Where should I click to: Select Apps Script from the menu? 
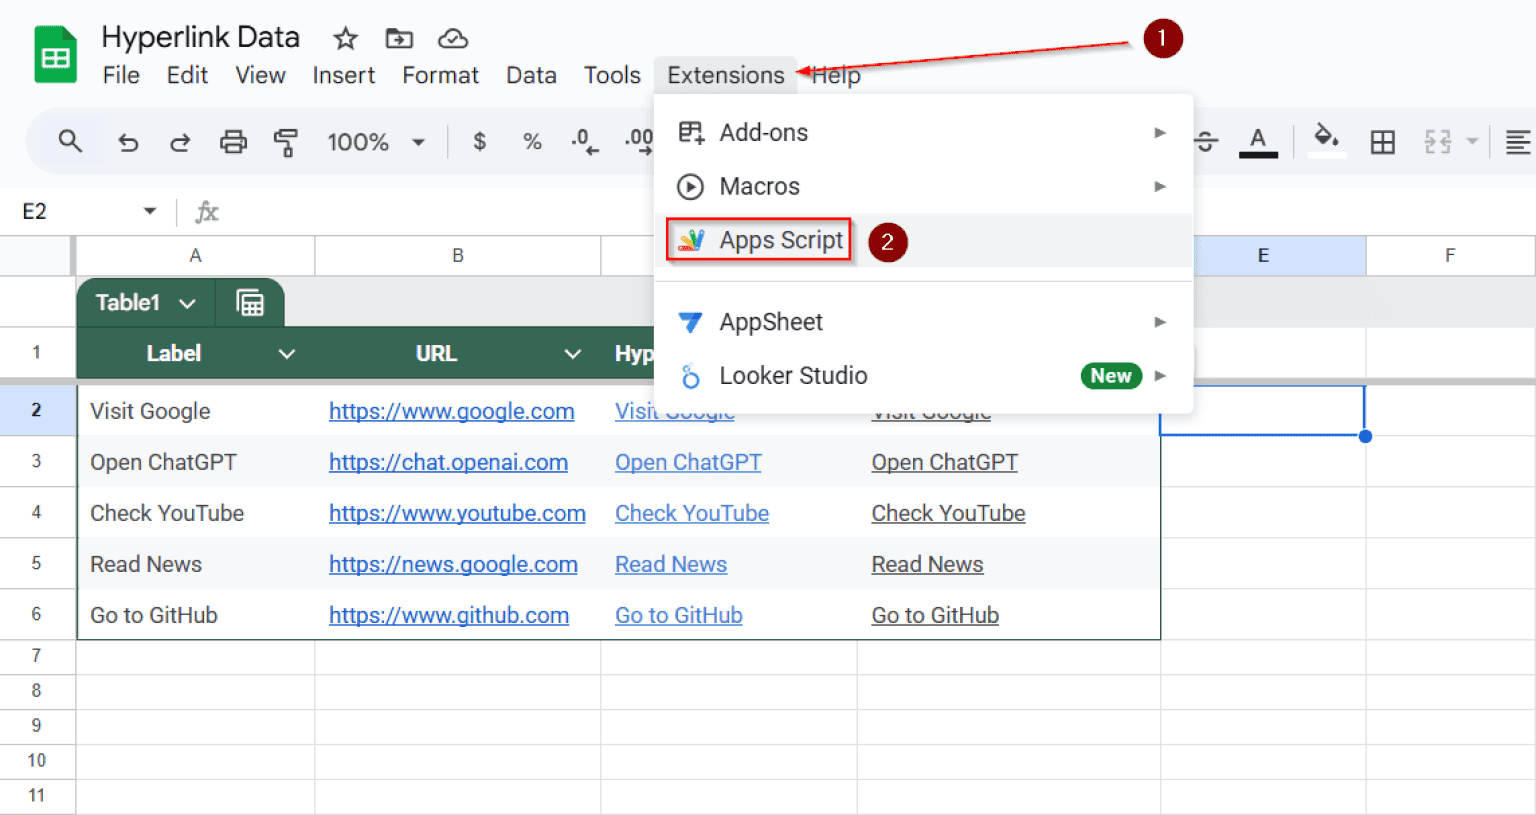point(780,240)
